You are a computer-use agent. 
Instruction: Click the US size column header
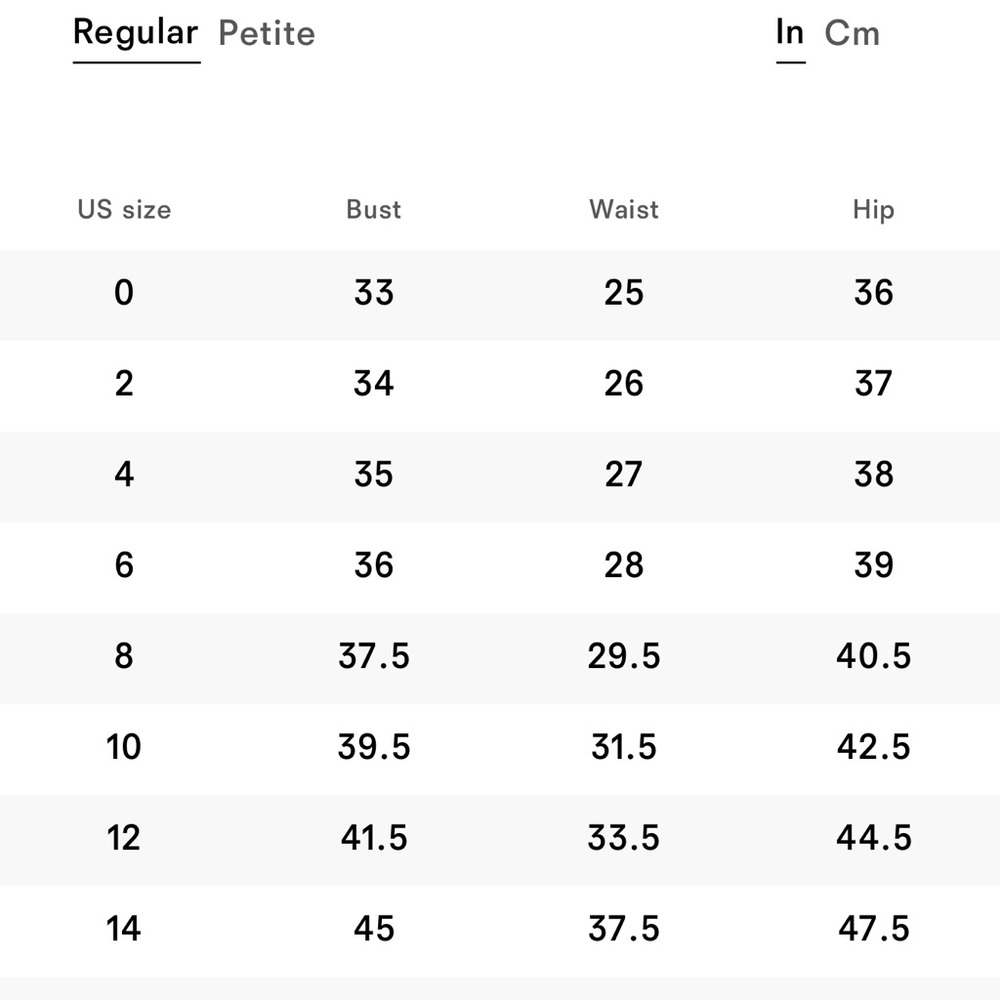click(124, 210)
